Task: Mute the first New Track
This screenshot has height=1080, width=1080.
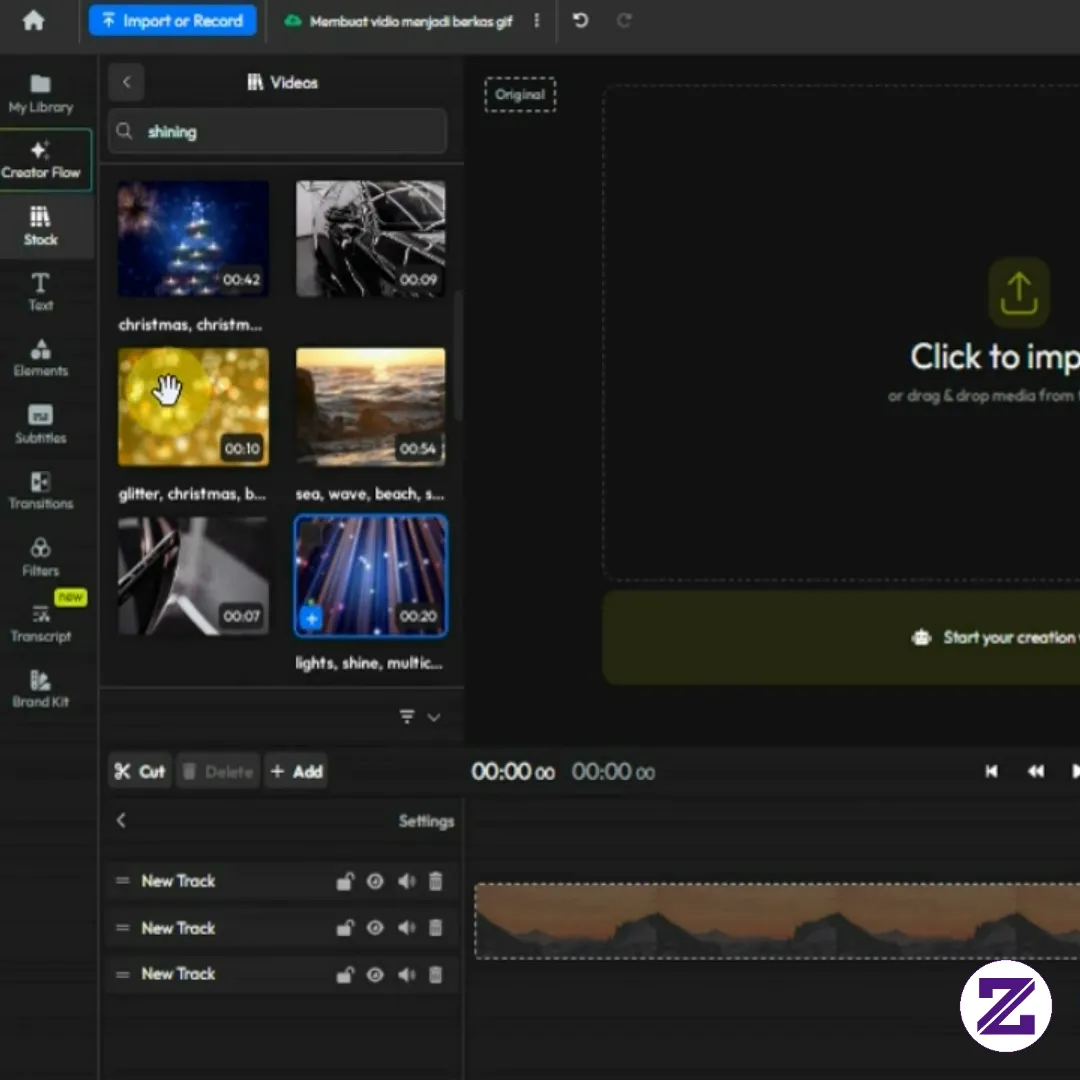Action: 406,881
